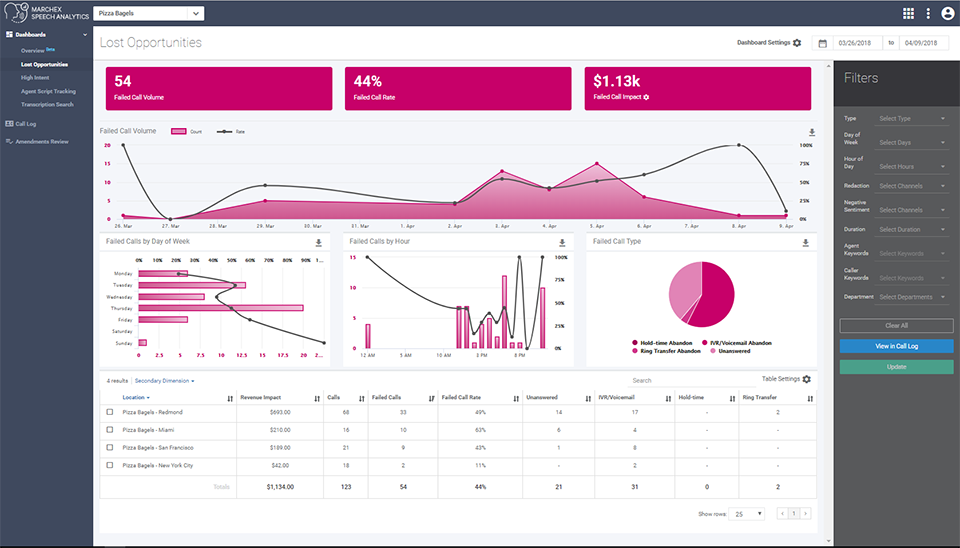The height and width of the screenshot is (548, 960).
Task: Open the Redaction filter dropdown
Action: 912,186
